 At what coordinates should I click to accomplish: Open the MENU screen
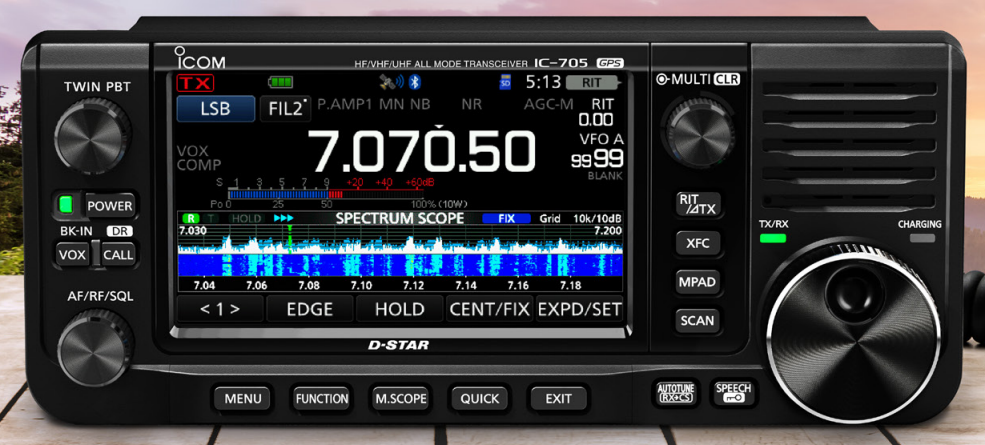coord(243,398)
